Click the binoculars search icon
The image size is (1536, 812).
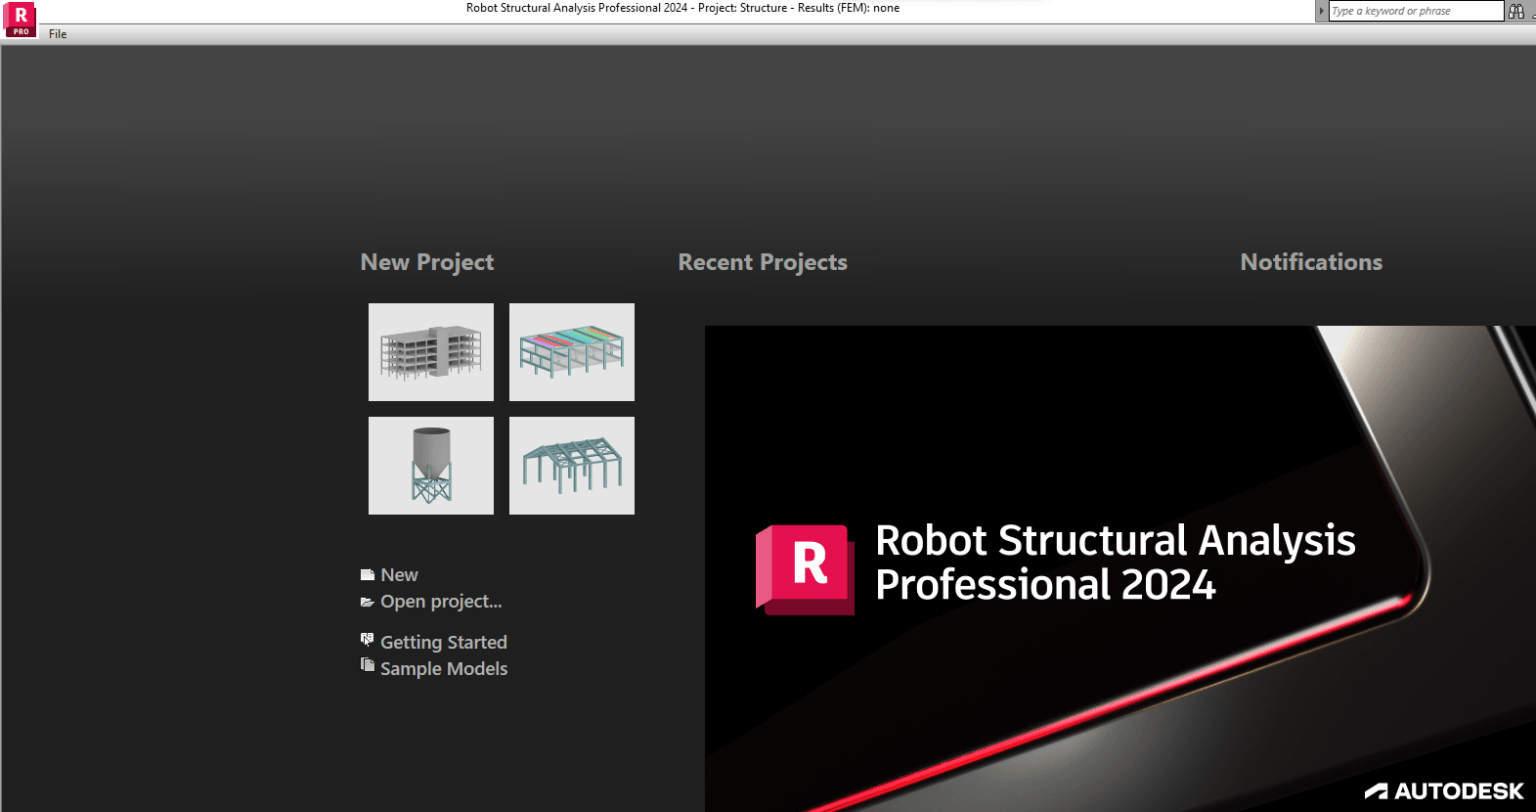tap(1515, 11)
